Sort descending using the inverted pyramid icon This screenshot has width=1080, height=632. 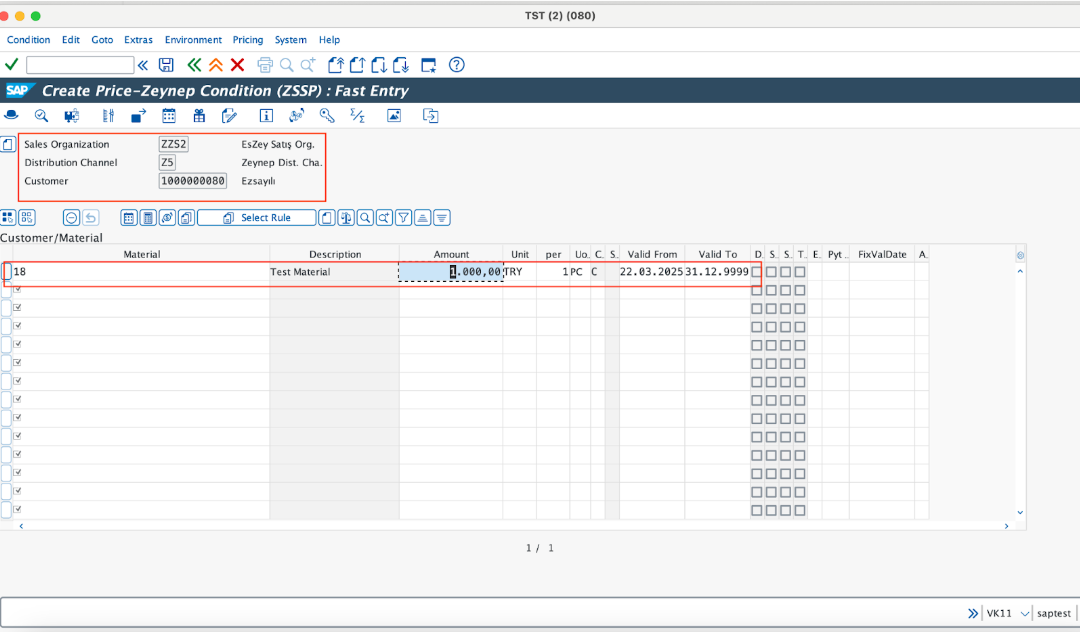[442, 218]
